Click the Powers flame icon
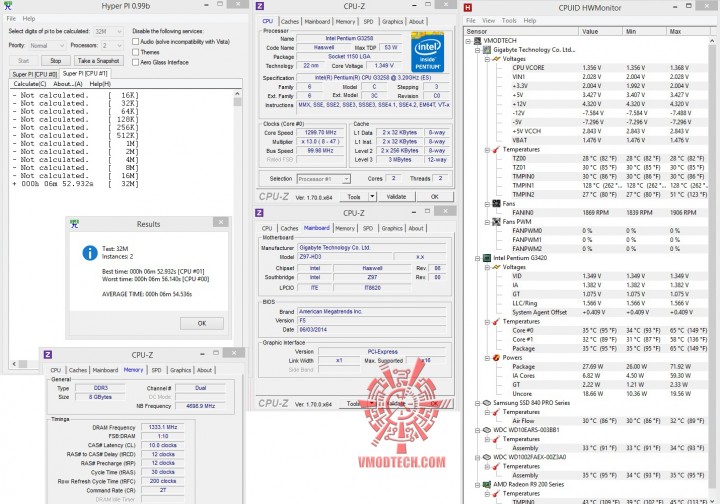 point(496,358)
